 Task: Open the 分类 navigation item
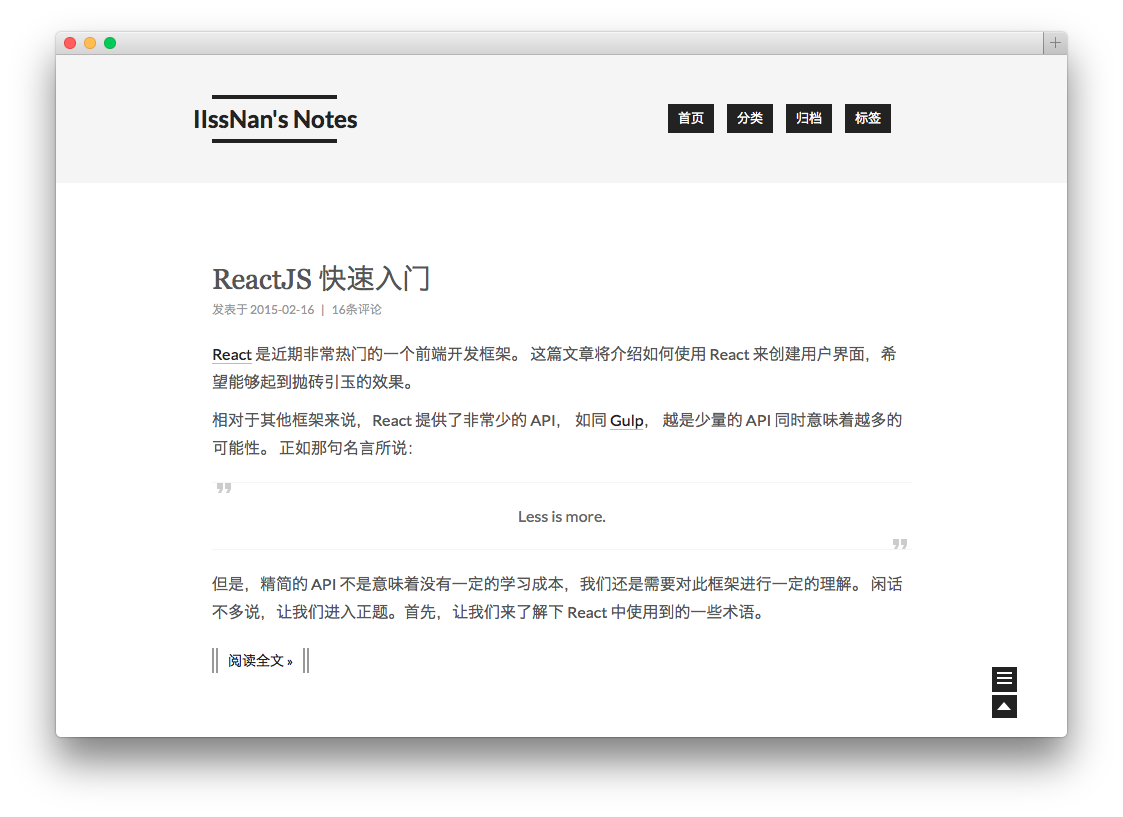click(x=749, y=118)
